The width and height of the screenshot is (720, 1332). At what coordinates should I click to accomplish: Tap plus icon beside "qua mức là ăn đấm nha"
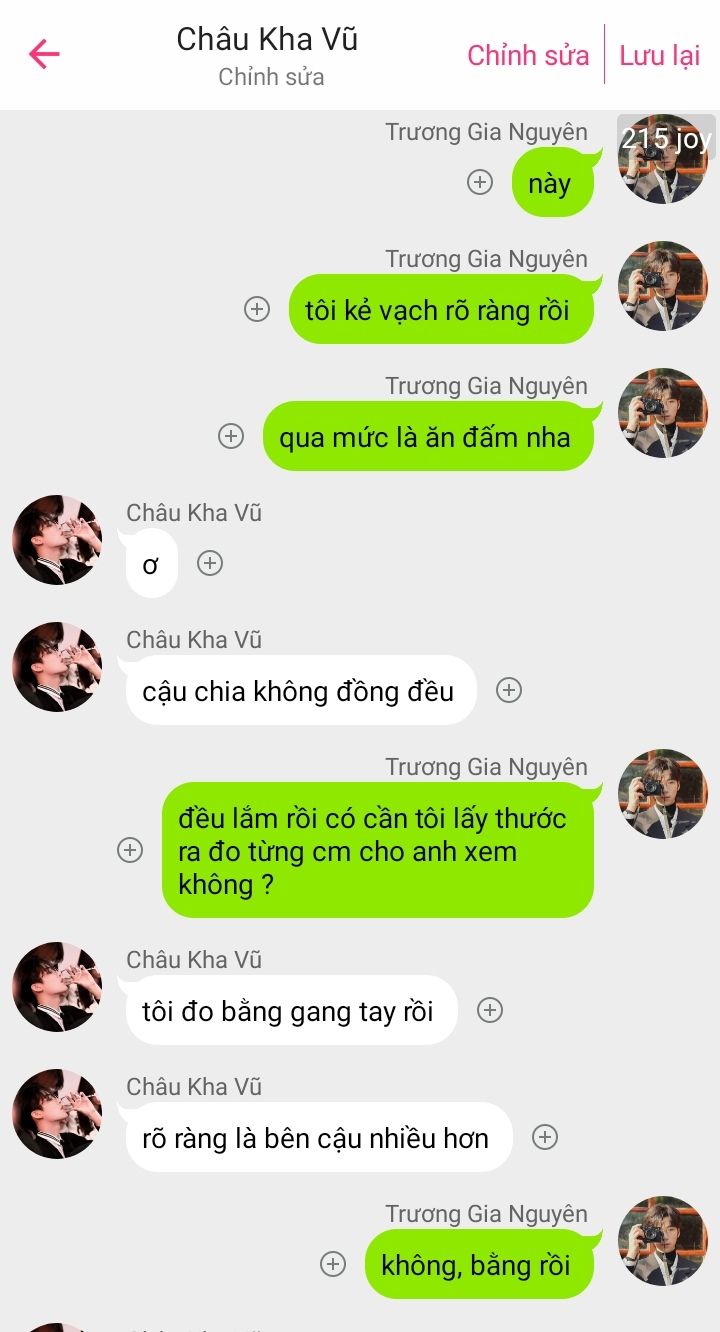tap(231, 436)
